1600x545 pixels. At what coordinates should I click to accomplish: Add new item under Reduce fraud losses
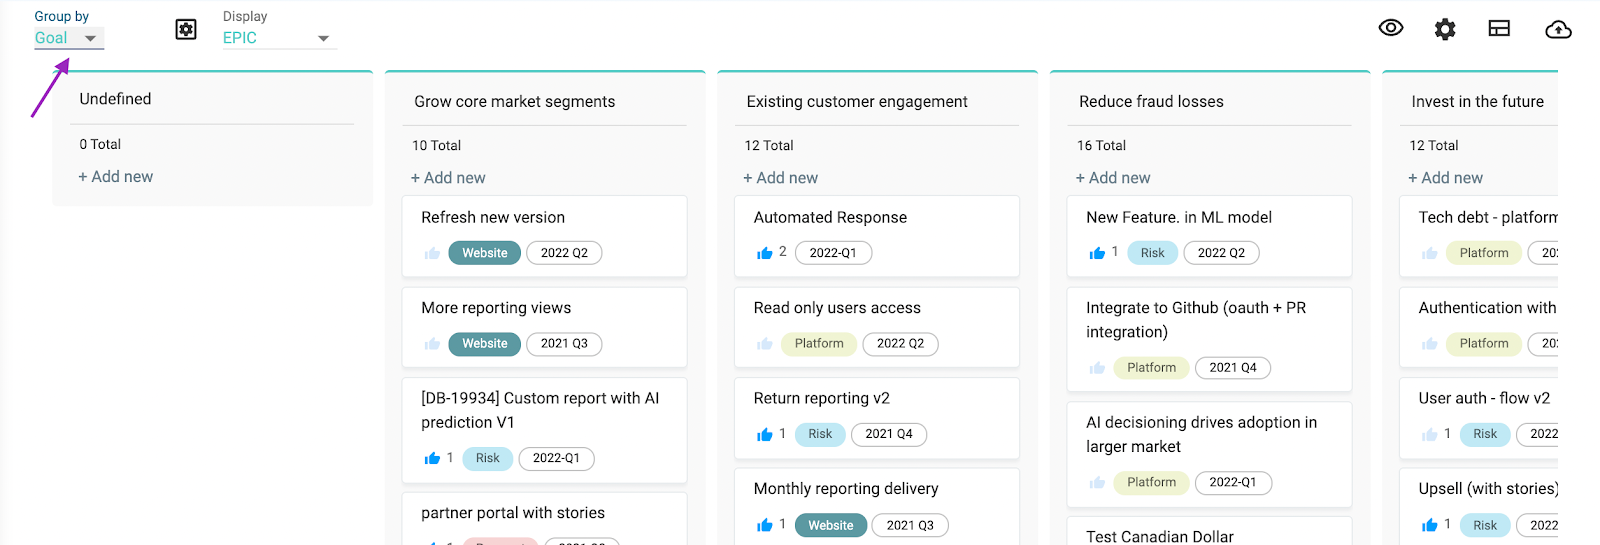point(1113,178)
